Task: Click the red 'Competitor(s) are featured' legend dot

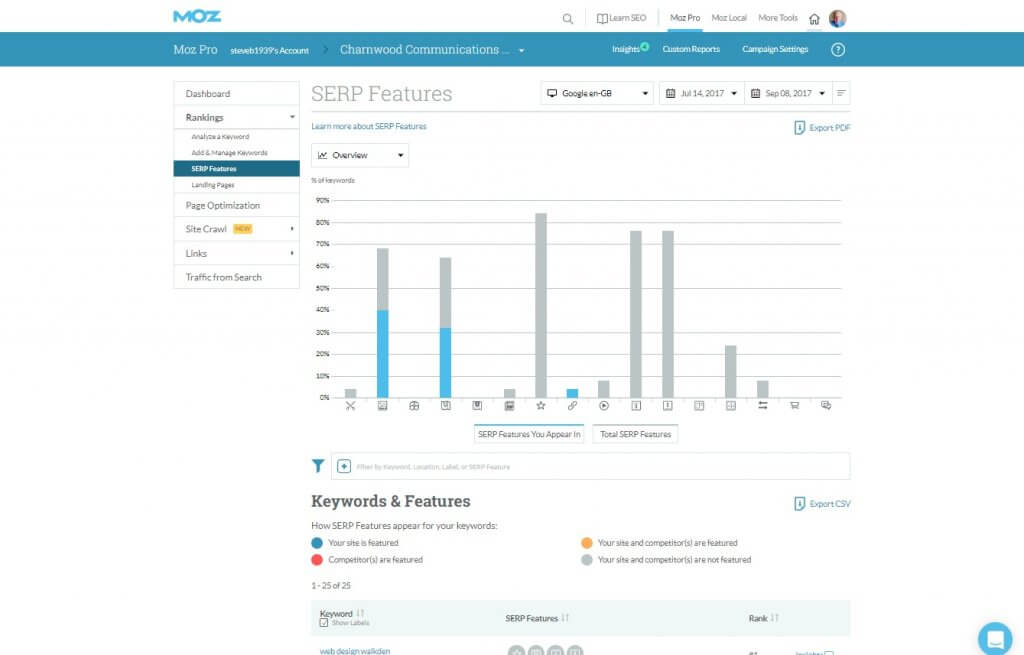Action: coord(317,560)
